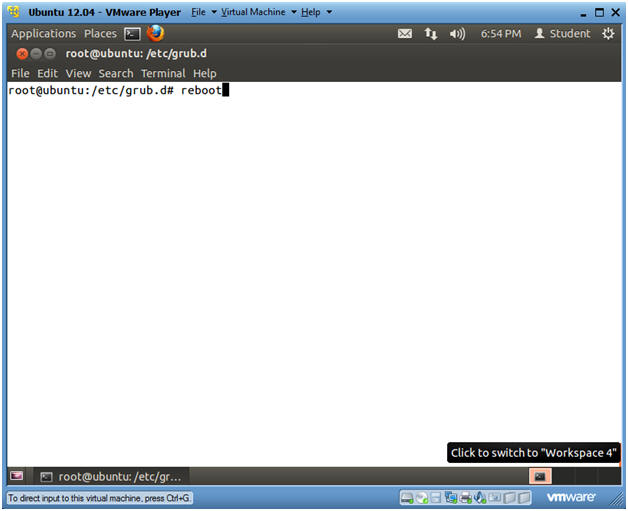
Task: Open the network connections indicator
Action: tap(431, 34)
